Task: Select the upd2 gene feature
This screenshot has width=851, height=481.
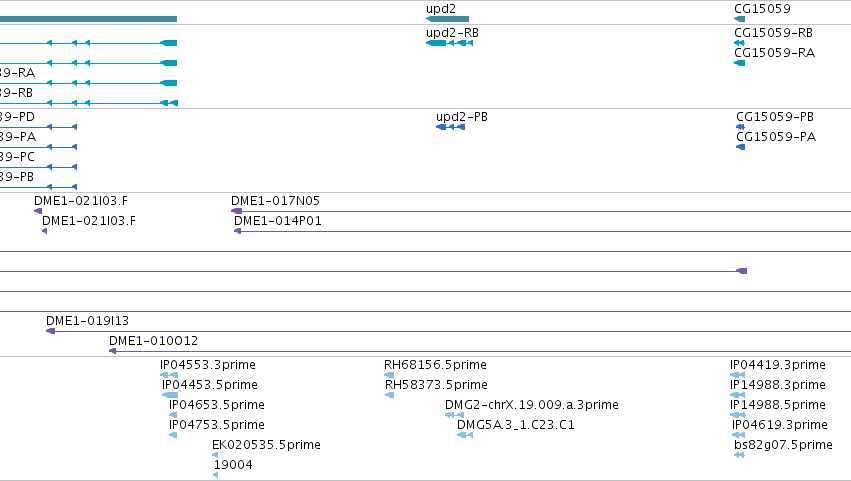Action: (448, 19)
